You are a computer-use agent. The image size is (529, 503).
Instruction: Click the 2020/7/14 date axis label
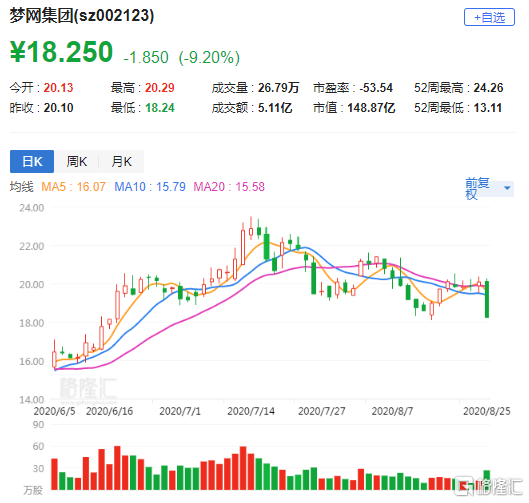tap(251, 411)
